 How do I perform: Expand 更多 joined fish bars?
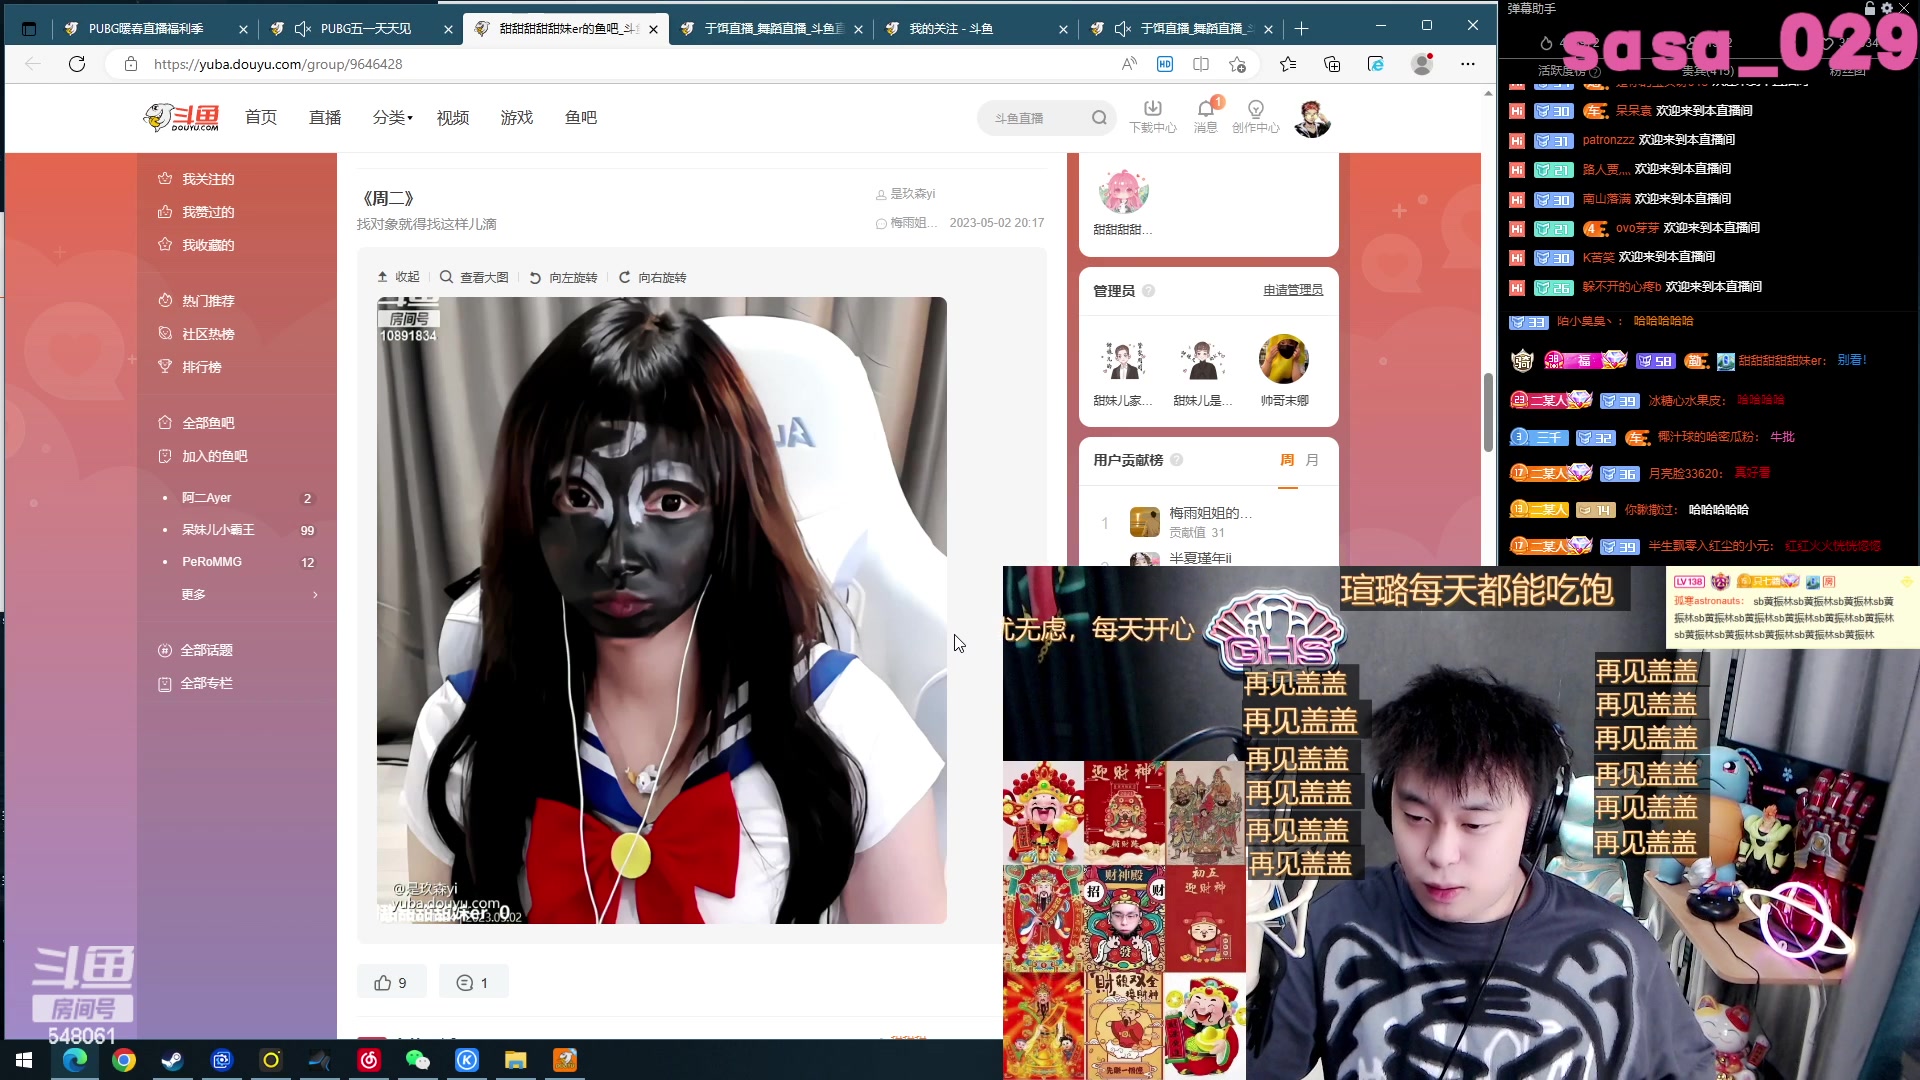249,594
